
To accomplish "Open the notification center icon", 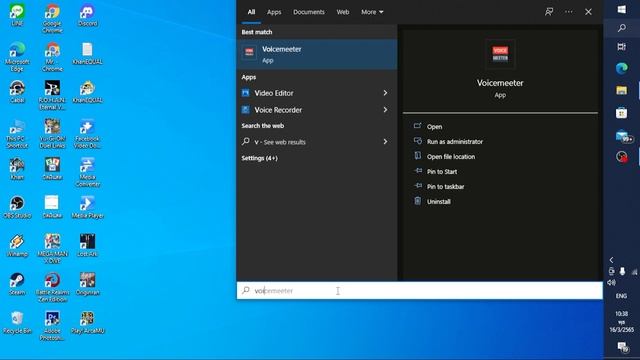I will pos(622,347).
